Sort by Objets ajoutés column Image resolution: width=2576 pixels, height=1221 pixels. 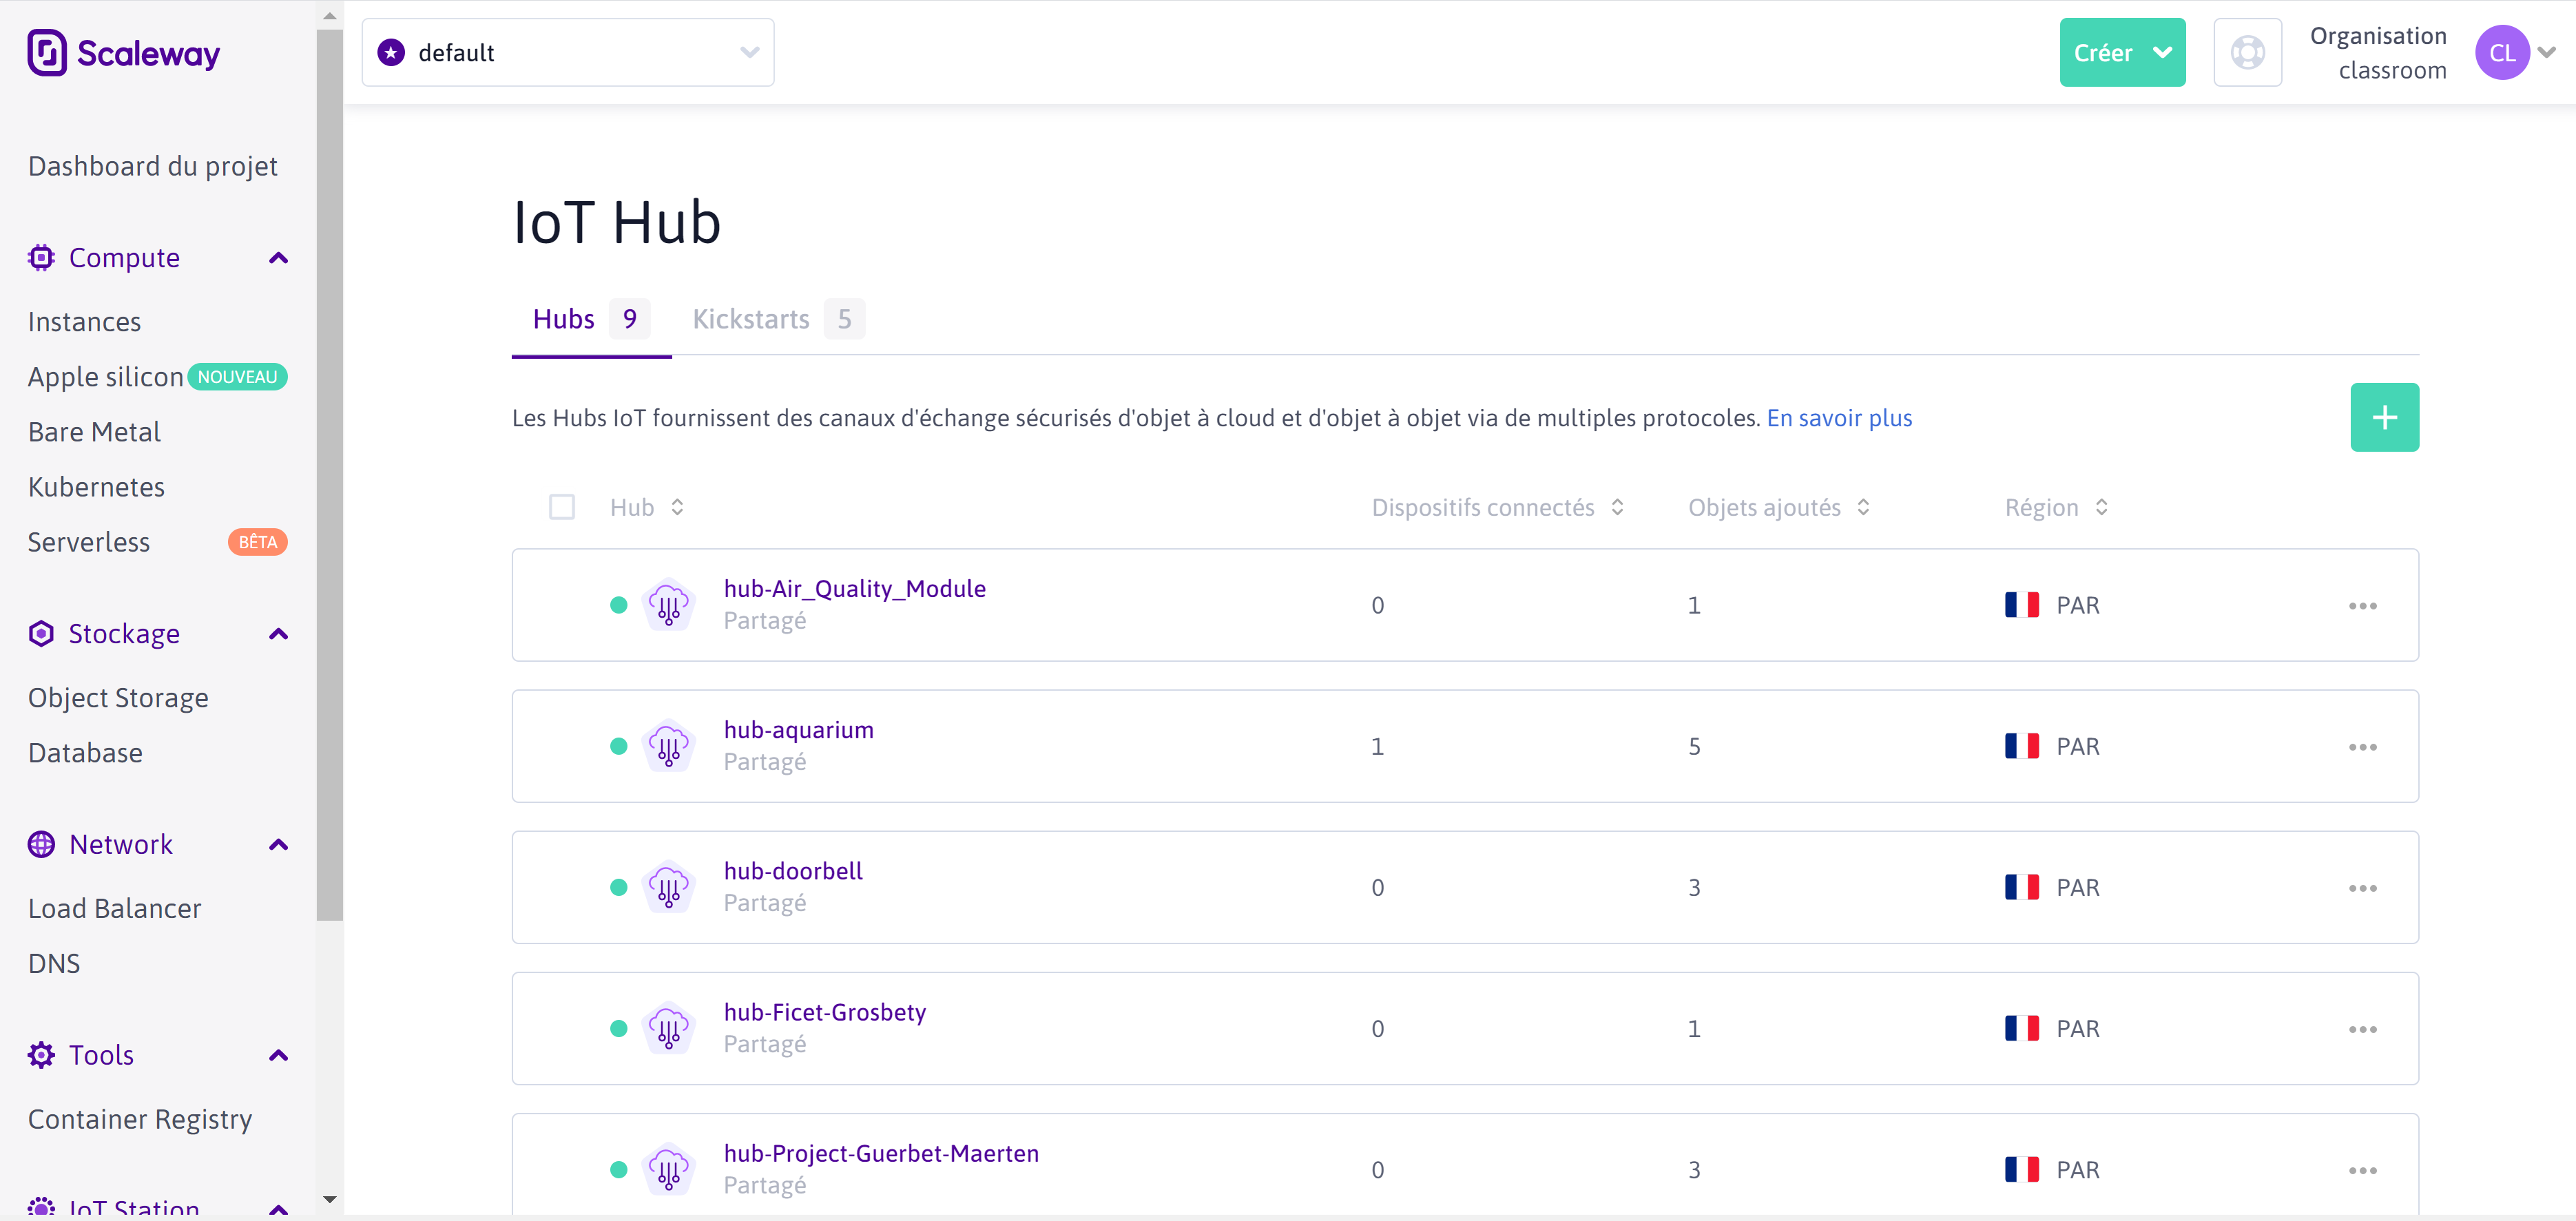(1778, 507)
